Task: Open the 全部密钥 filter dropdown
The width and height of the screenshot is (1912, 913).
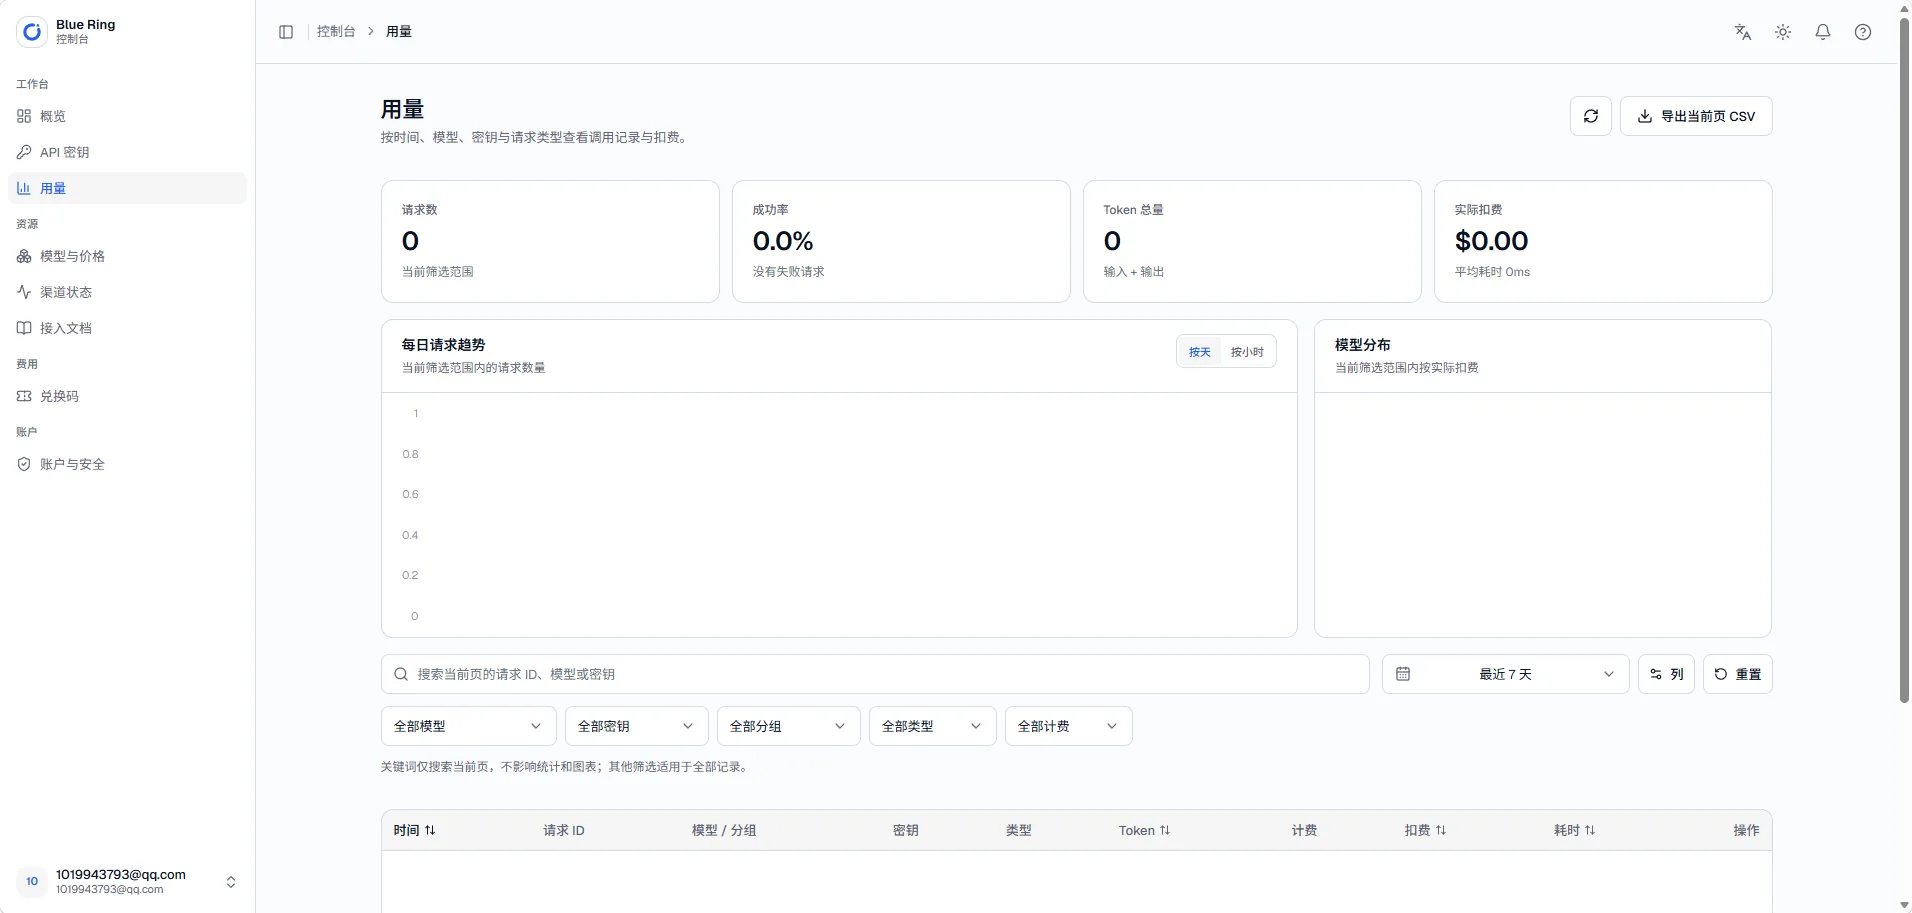Action: tap(637, 726)
